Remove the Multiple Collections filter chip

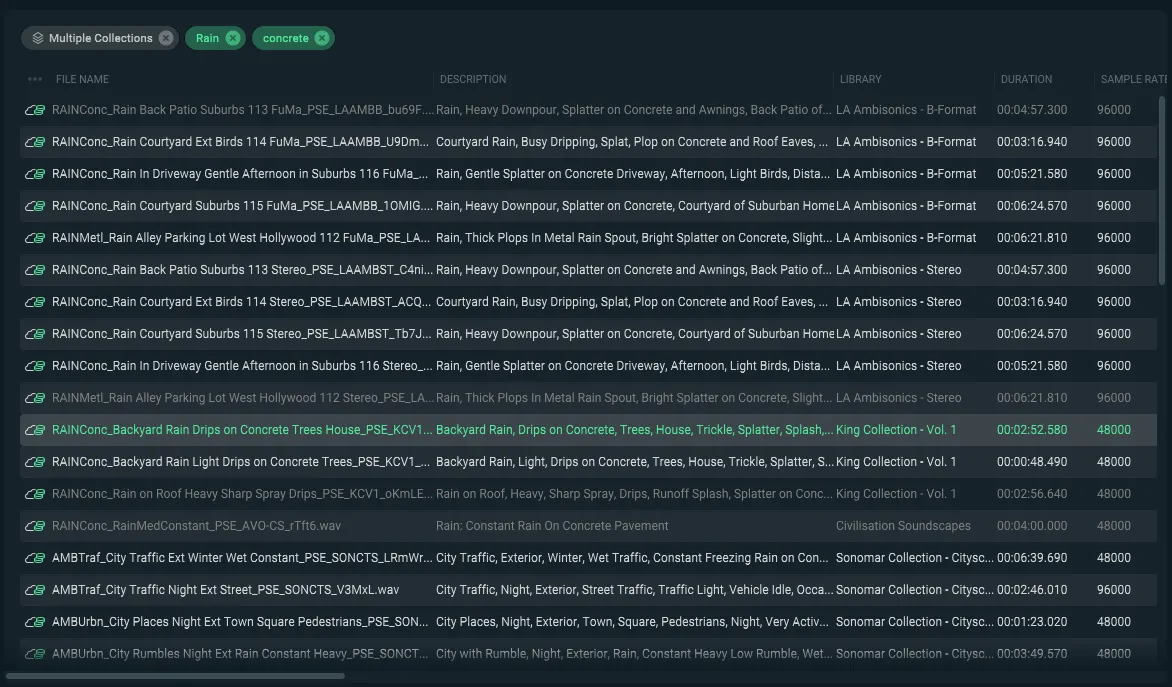(x=166, y=38)
